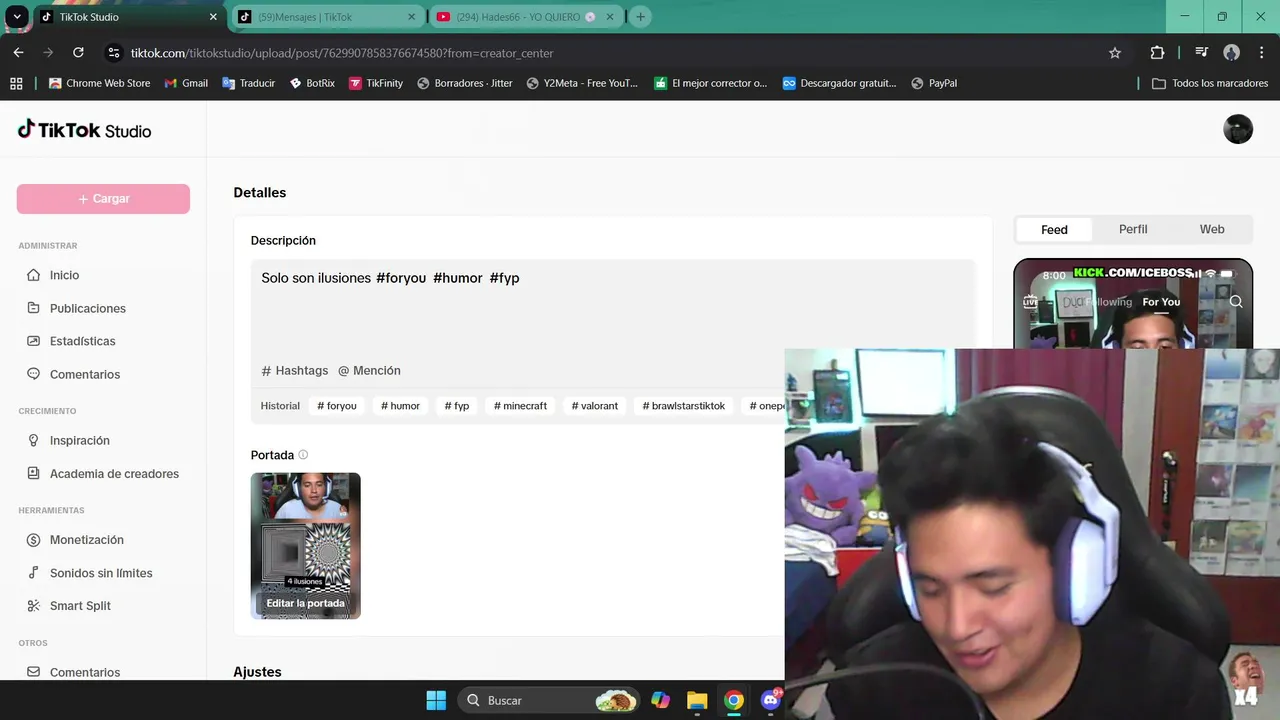
Task: Click the Estadísticas chart icon
Action: [x=34, y=341]
